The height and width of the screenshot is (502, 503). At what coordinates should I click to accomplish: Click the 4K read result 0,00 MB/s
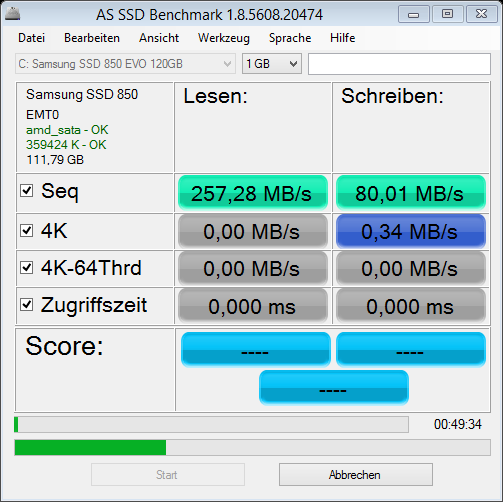click(x=253, y=232)
